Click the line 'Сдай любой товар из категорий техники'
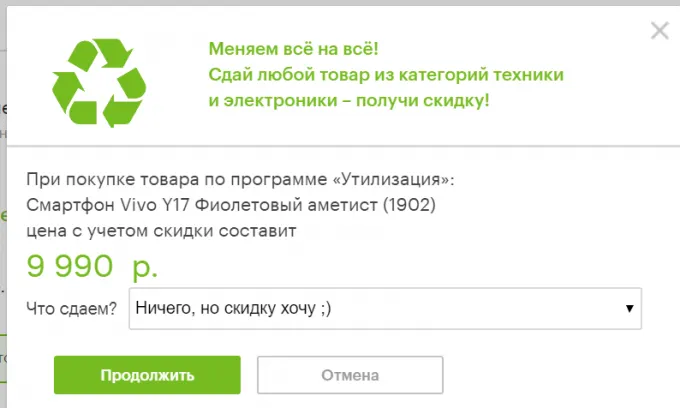 point(386,75)
